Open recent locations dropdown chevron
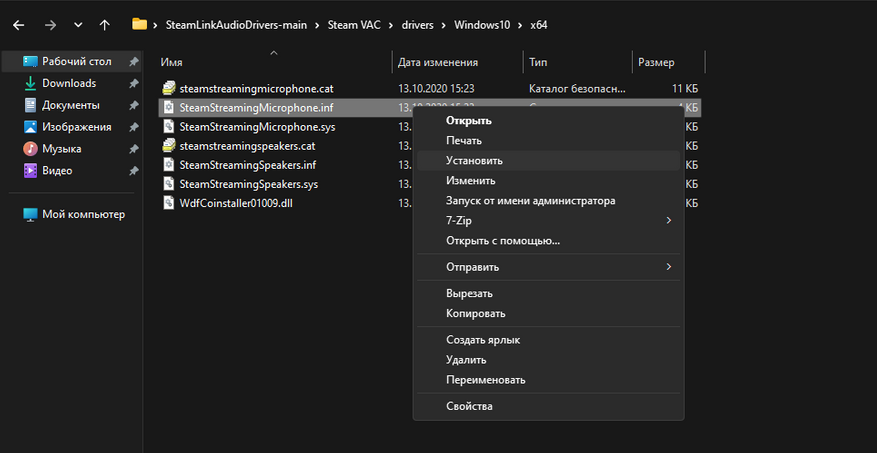This screenshot has height=453, width=877. coord(78,24)
